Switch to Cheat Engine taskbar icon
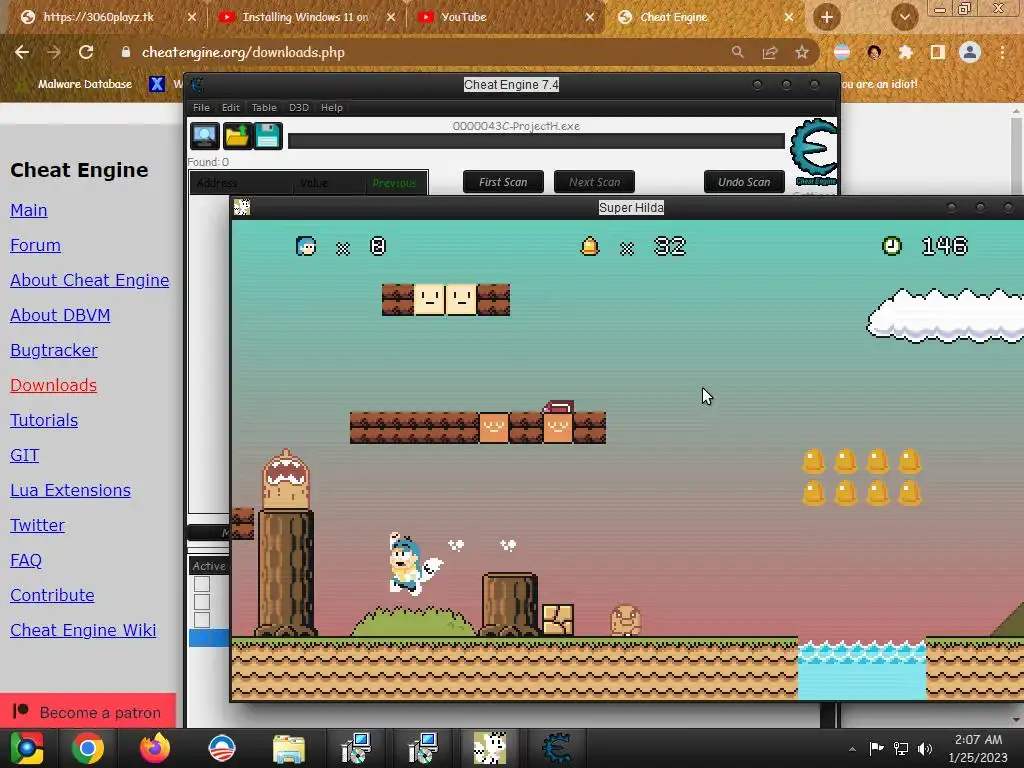Screen dimensions: 1024x768 point(557,748)
